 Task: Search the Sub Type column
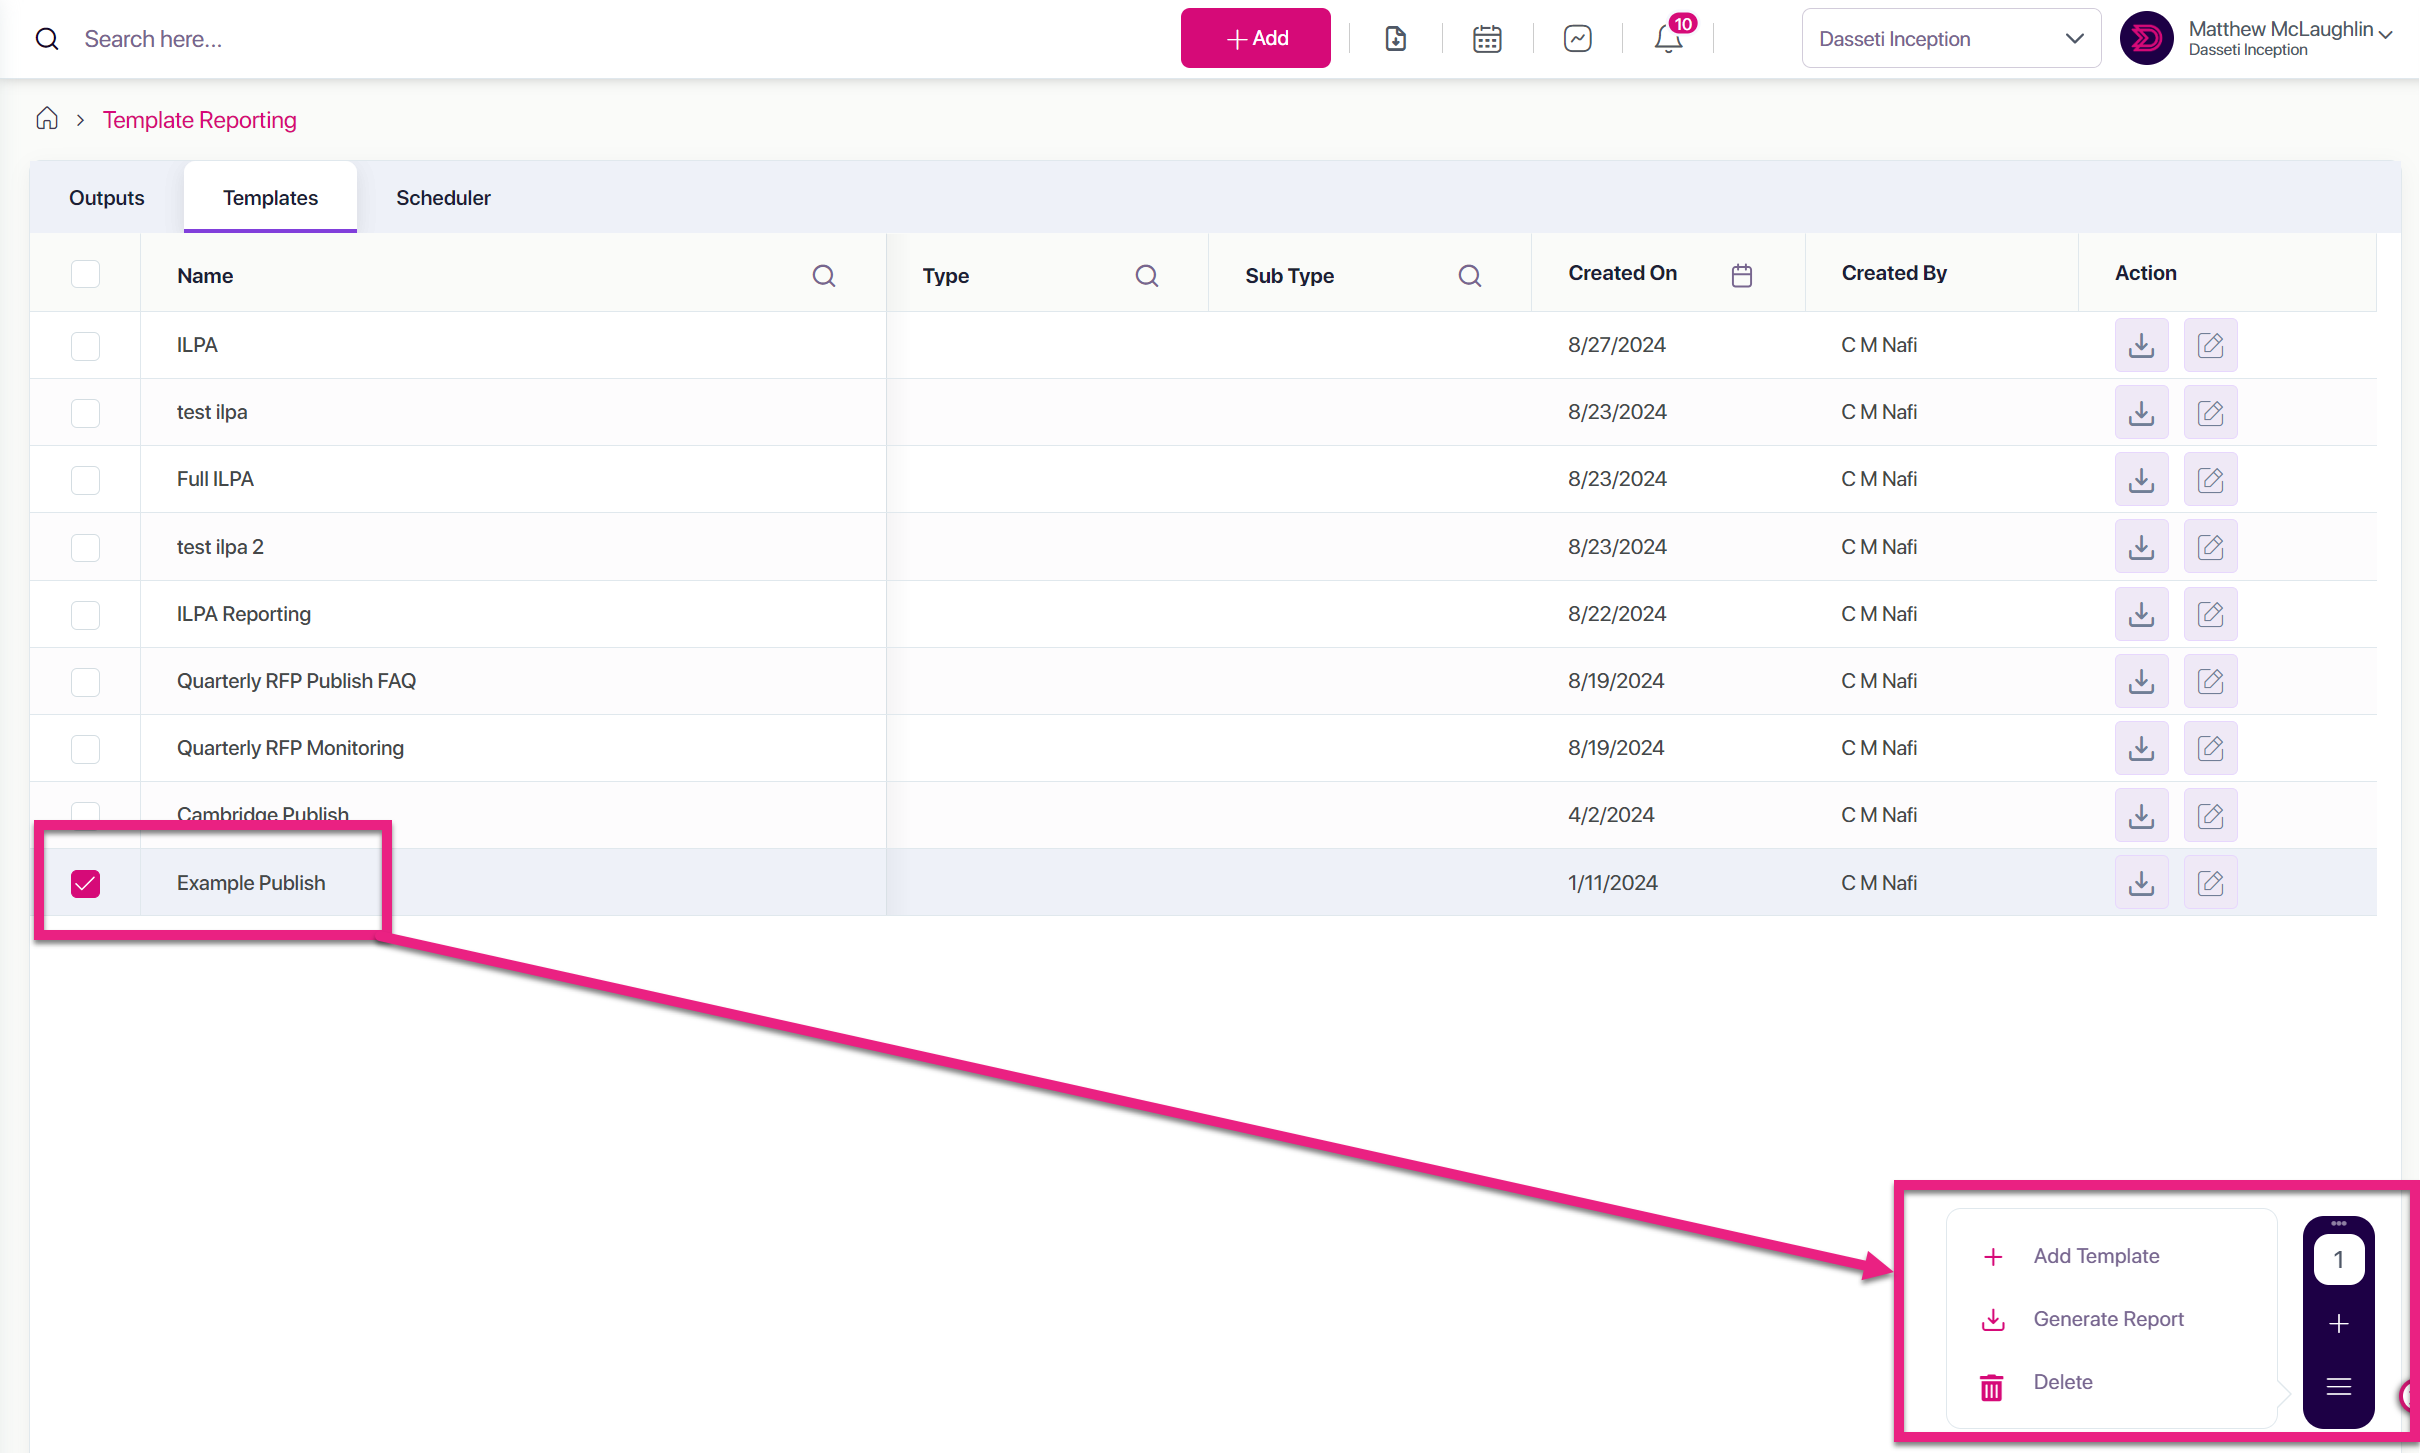1470,276
